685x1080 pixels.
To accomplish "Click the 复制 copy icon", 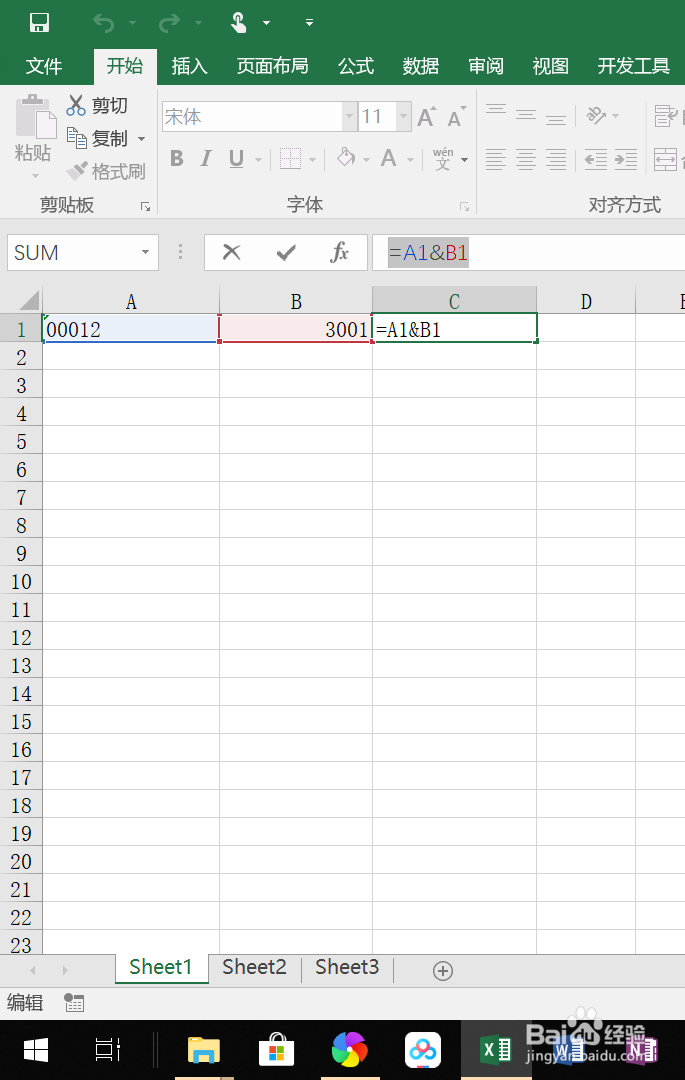I will (x=76, y=137).
